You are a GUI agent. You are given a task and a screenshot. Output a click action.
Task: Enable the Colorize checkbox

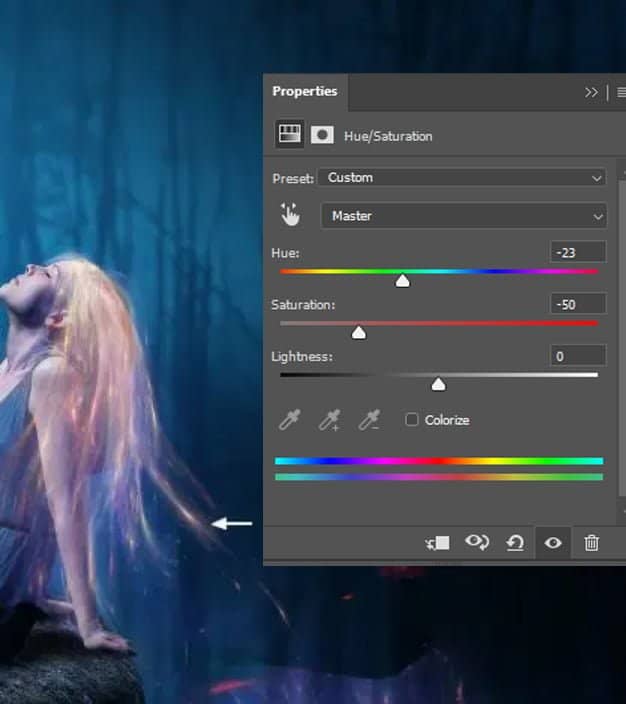[x=412, y=420]
